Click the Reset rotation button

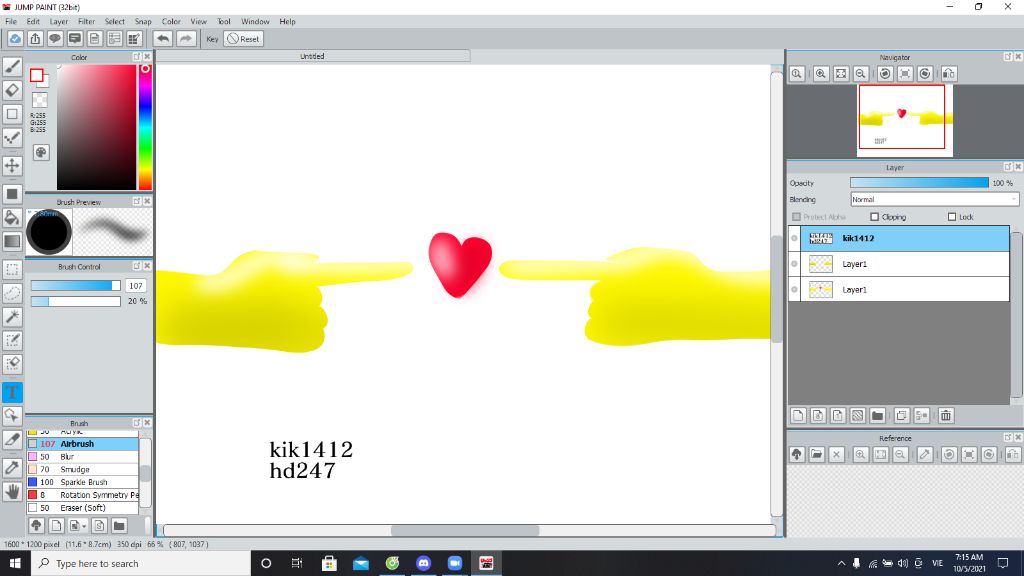pyautogui.click(x=243, y=39)
